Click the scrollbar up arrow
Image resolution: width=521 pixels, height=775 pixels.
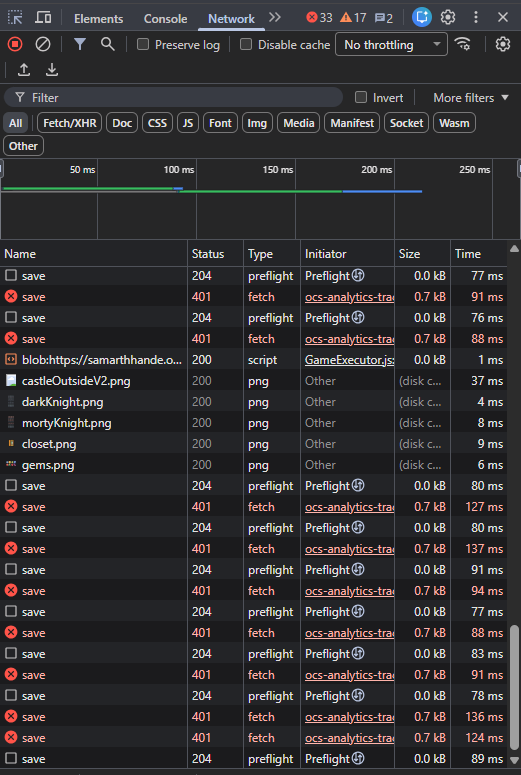[x=514, y=249]
